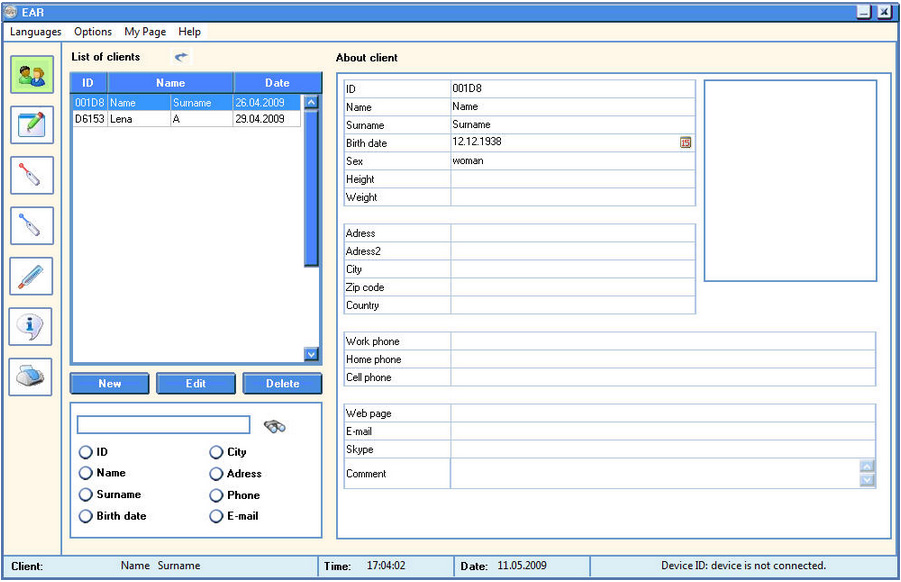Click the refresh arrow beside List of clients

181,58
